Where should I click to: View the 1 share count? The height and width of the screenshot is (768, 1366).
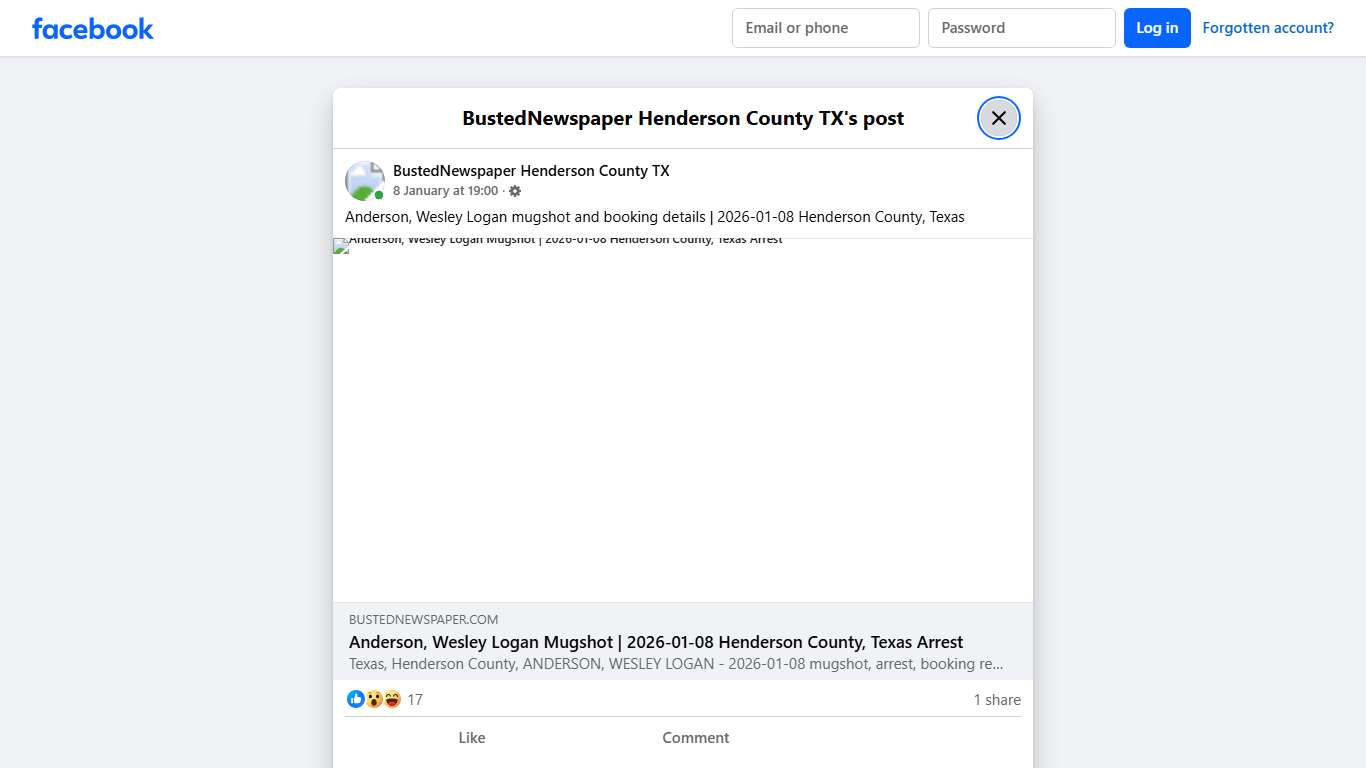tap(996, 699)
